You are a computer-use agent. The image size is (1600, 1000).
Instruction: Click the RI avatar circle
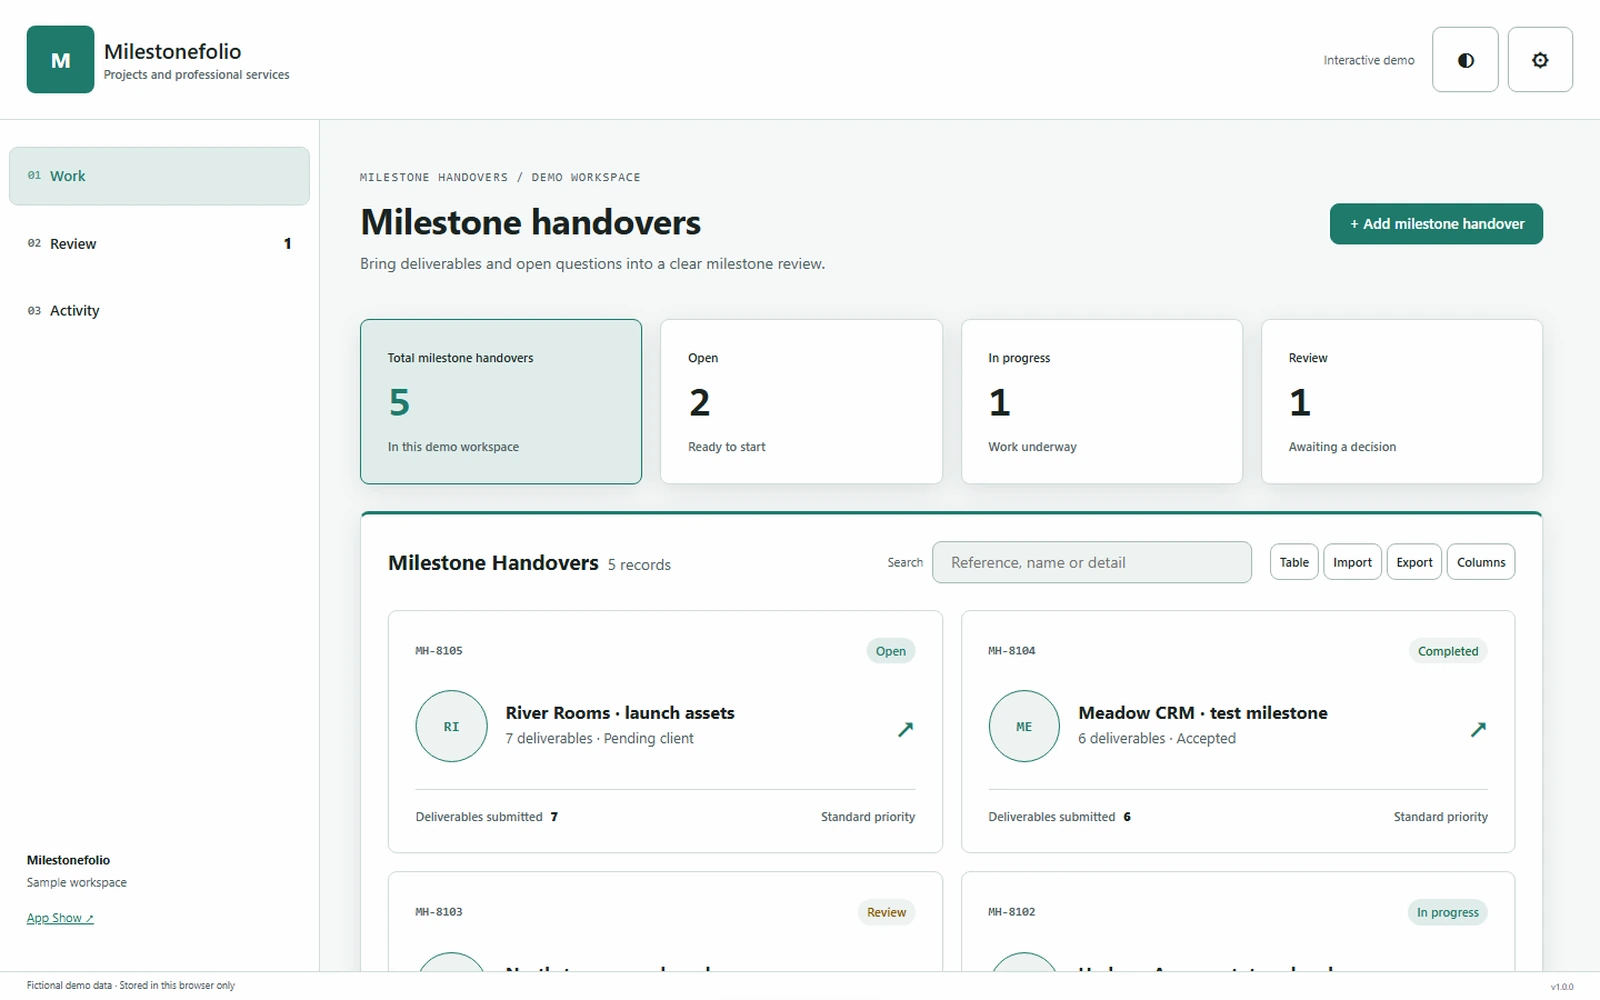[452, 726]
